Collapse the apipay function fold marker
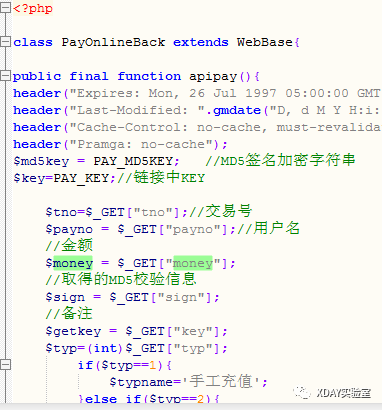Image resolution: width=382 pixels, height=410 pixels. tap(5, 76)
